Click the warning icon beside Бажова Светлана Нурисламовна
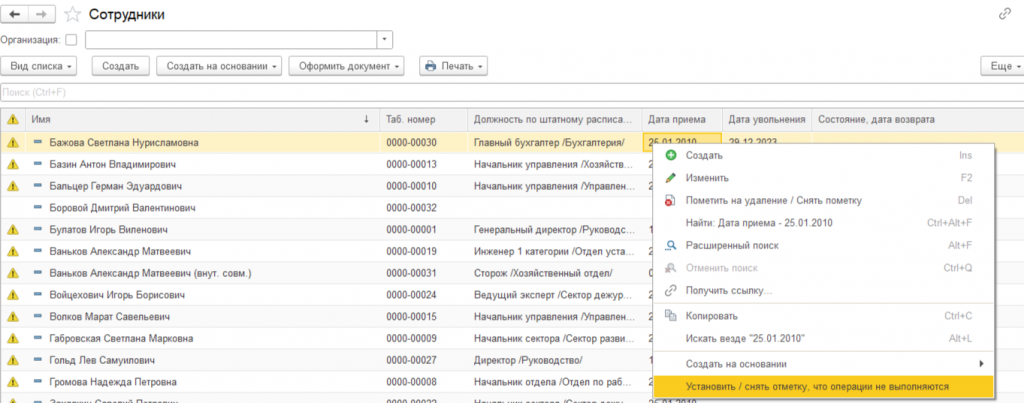 point(13,142)
